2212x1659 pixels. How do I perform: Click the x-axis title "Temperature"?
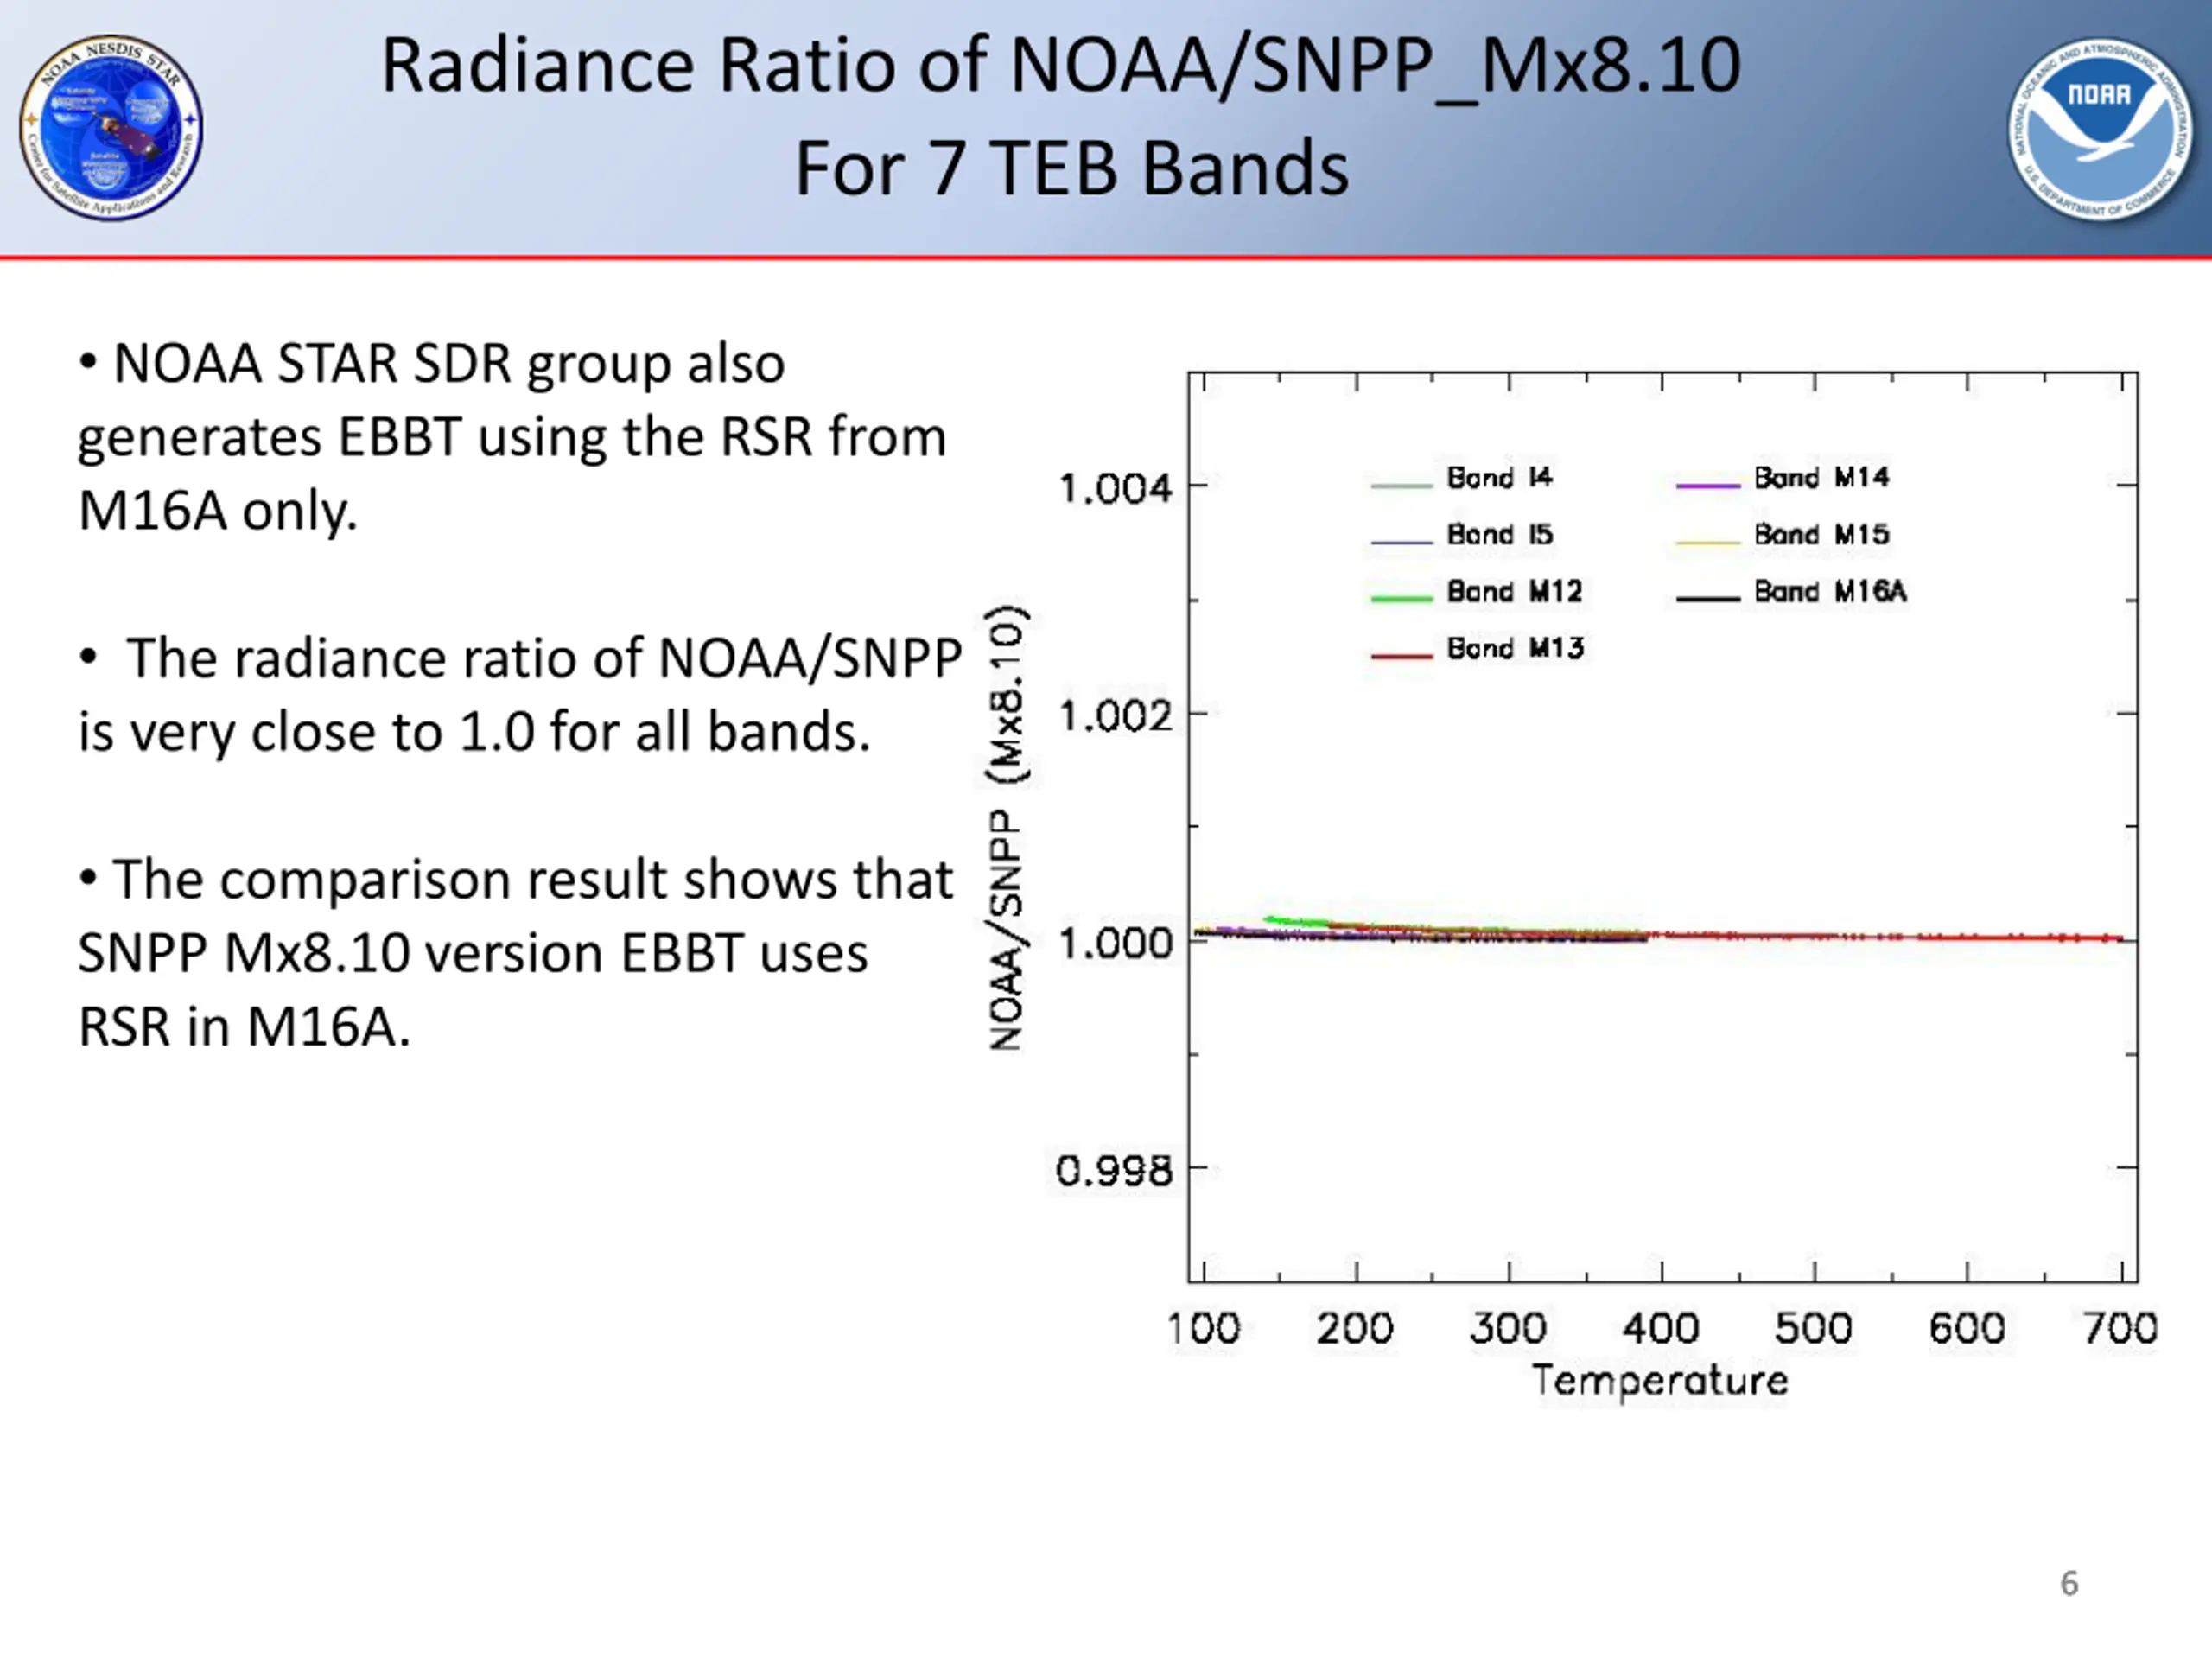point(1660,1382)
